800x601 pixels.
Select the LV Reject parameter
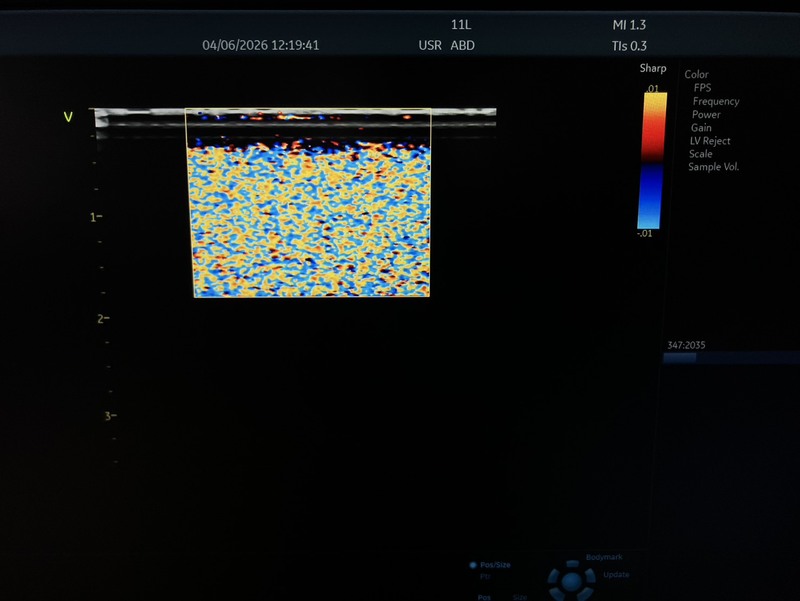click(709, 141)
